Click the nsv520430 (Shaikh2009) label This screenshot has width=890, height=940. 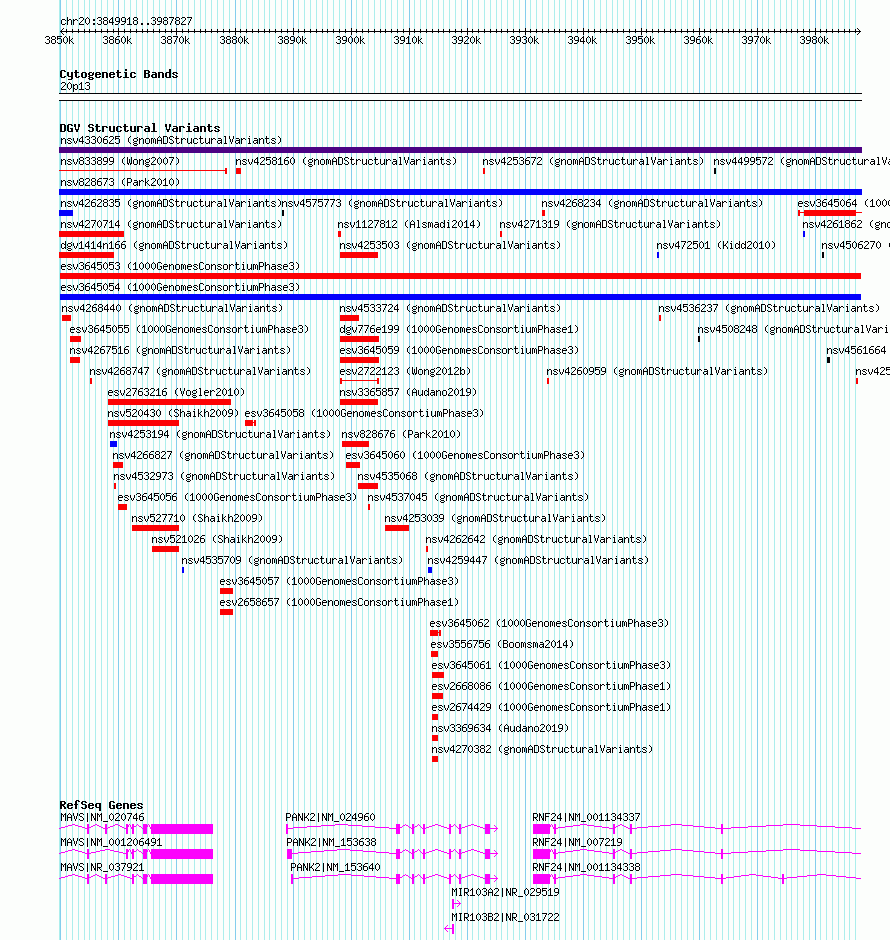173,413
